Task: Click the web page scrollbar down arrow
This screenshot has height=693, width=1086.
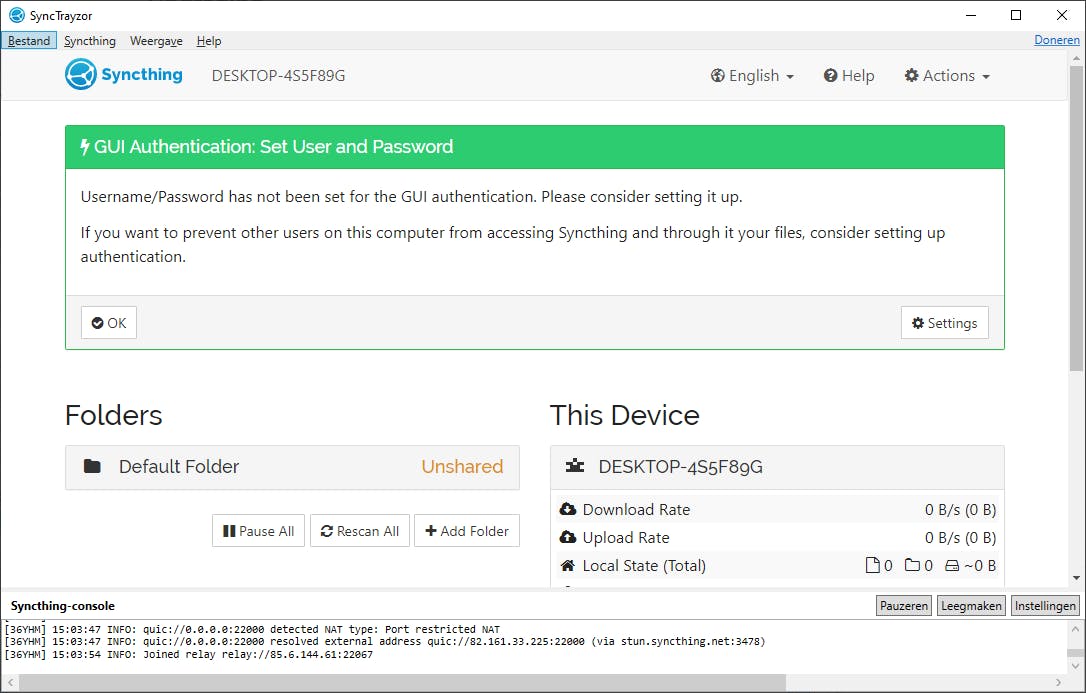Action: pyautogui.click(x=1076, y=578)
